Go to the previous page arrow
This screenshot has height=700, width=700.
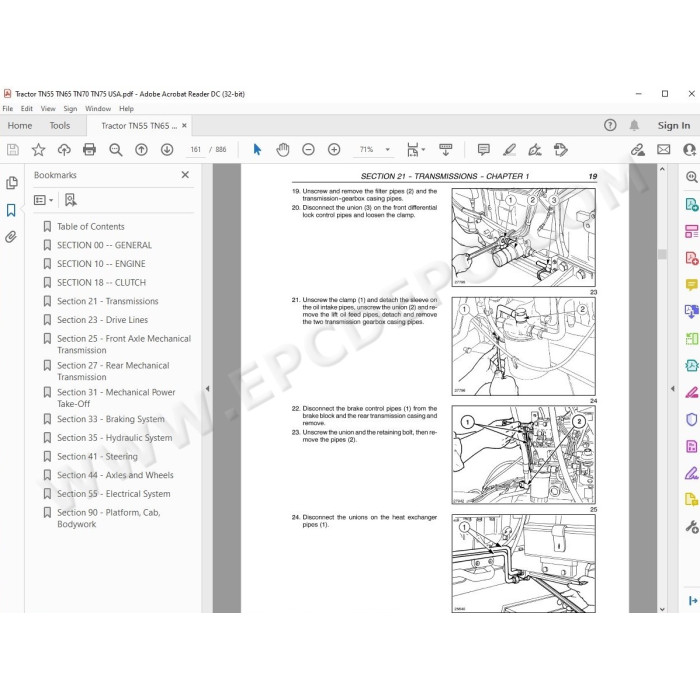coord(142,150)
